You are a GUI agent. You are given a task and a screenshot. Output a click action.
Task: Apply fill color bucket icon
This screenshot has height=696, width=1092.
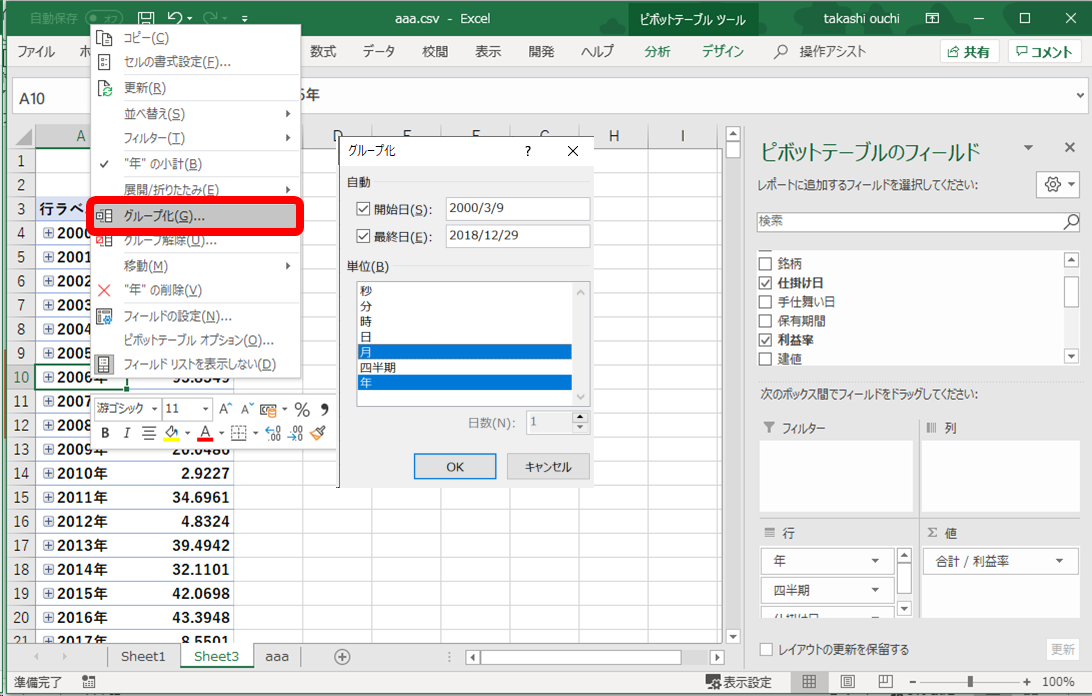click(x=171, y=433)
